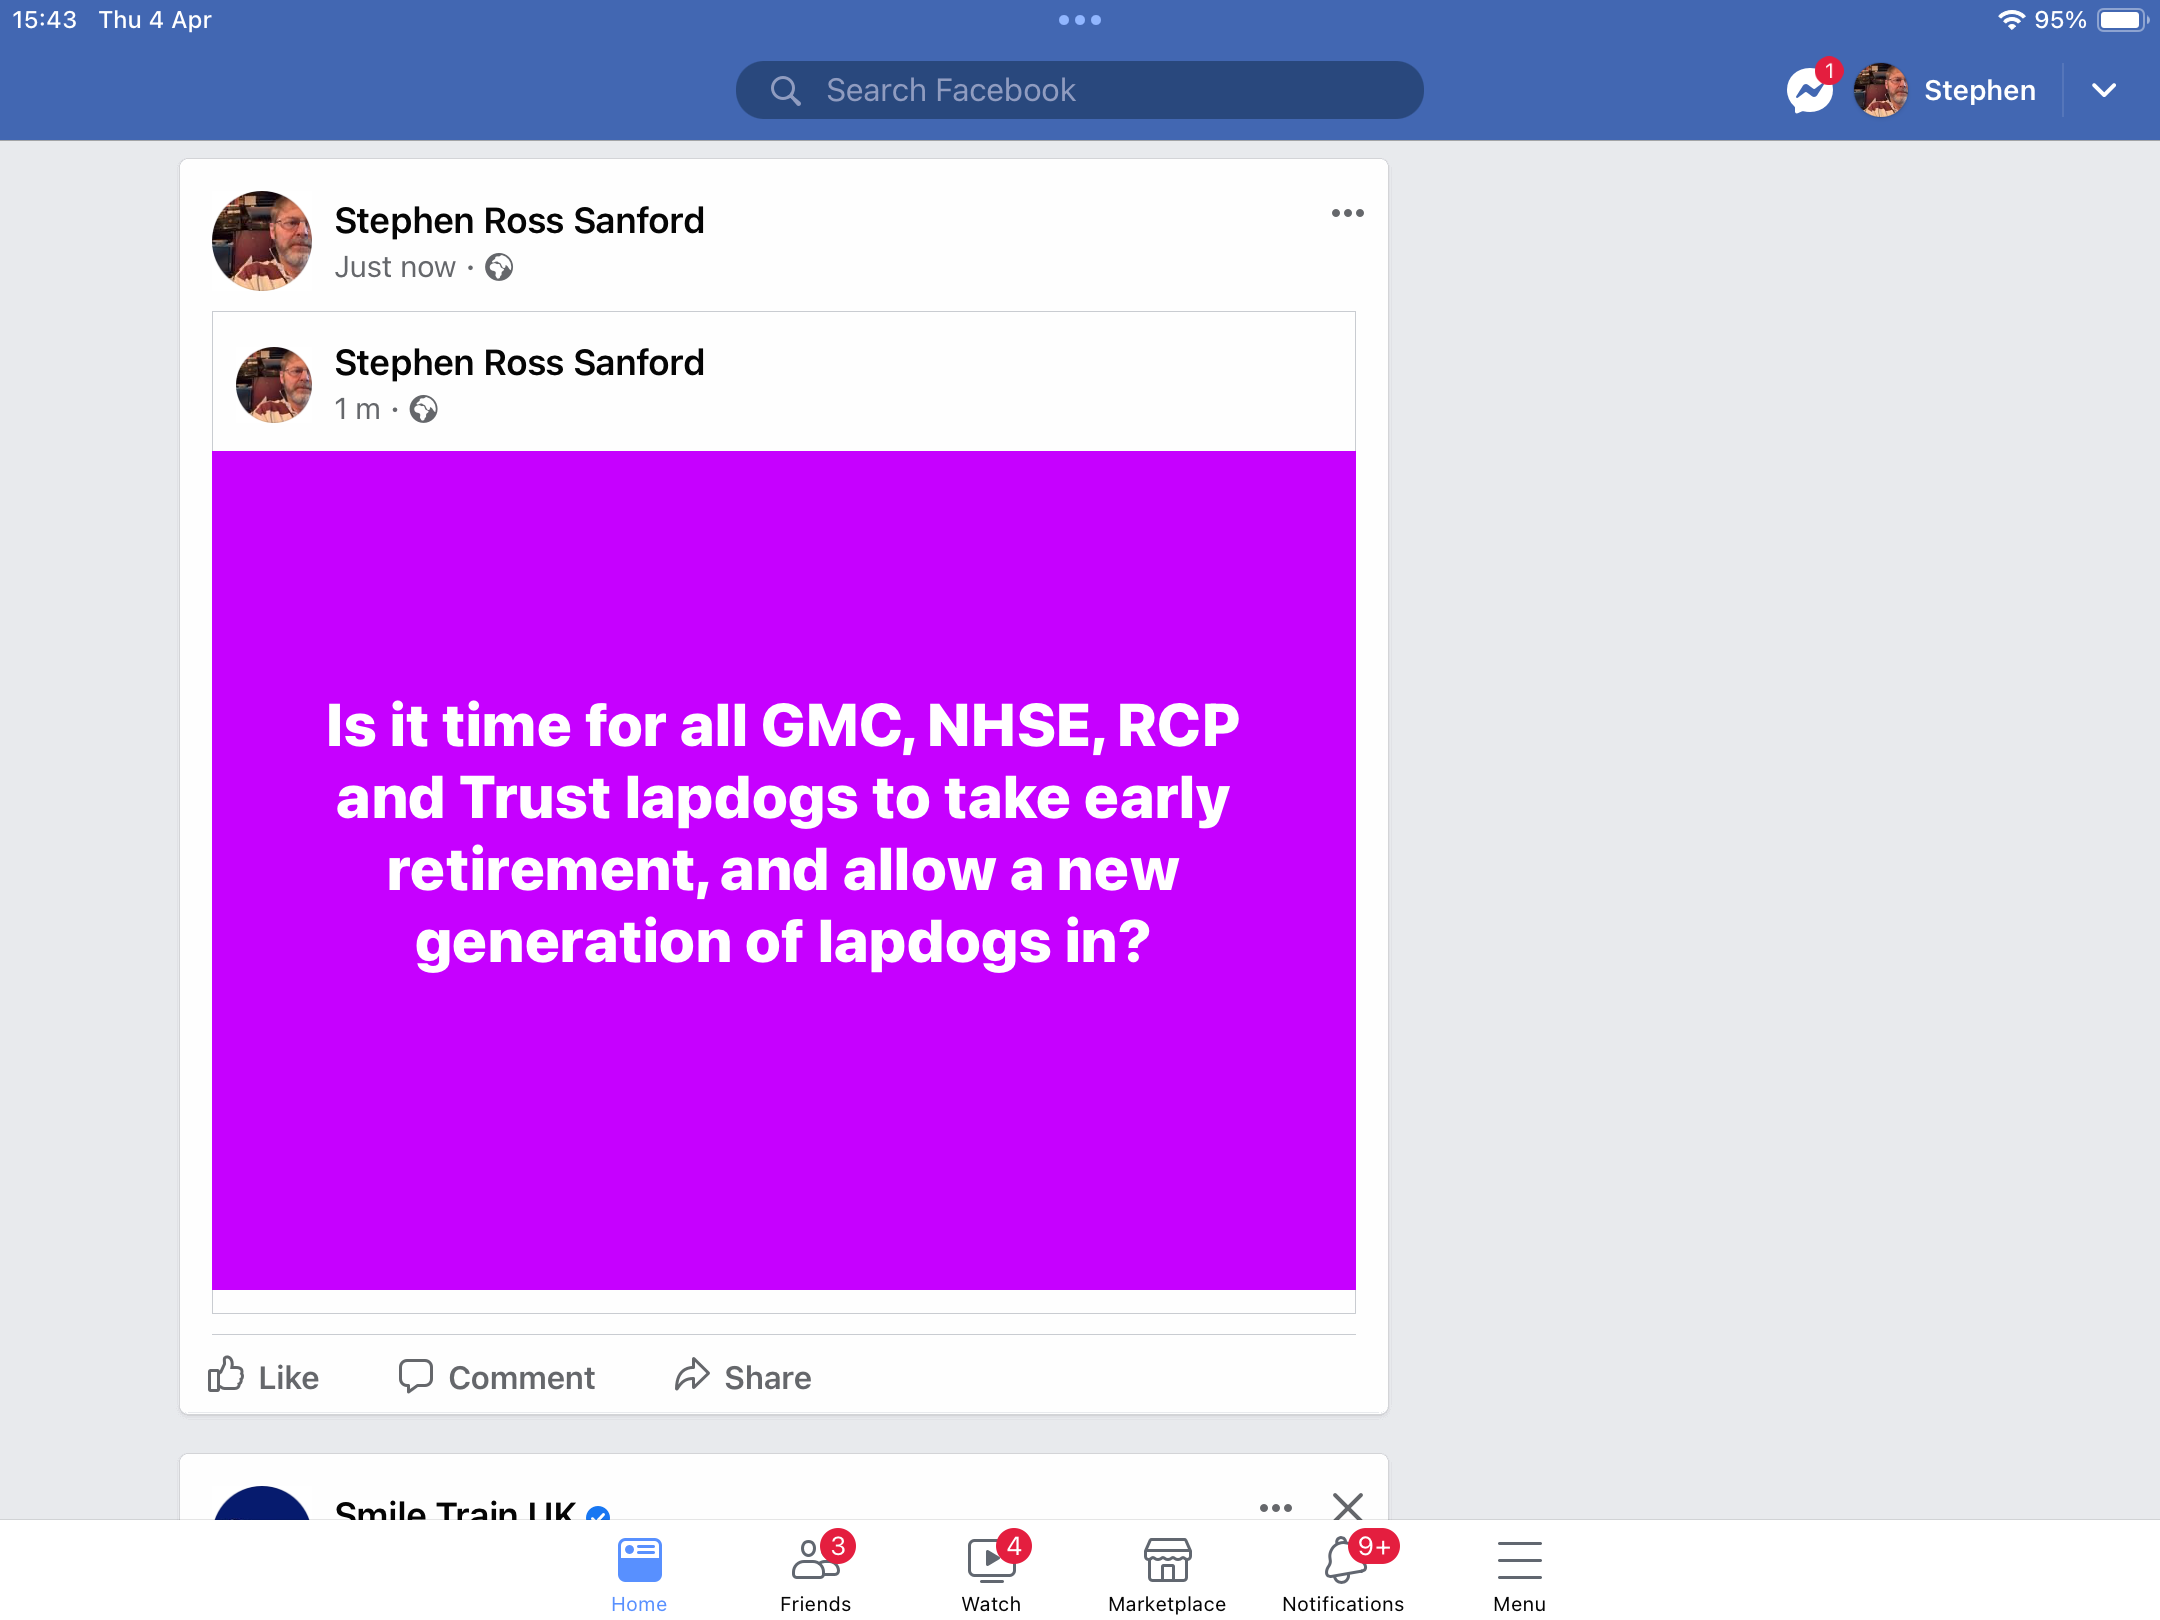Viewport: 2160px width, 1620px height.
Task: Click the public globe icon under Just now
Action: pos(499,267)
